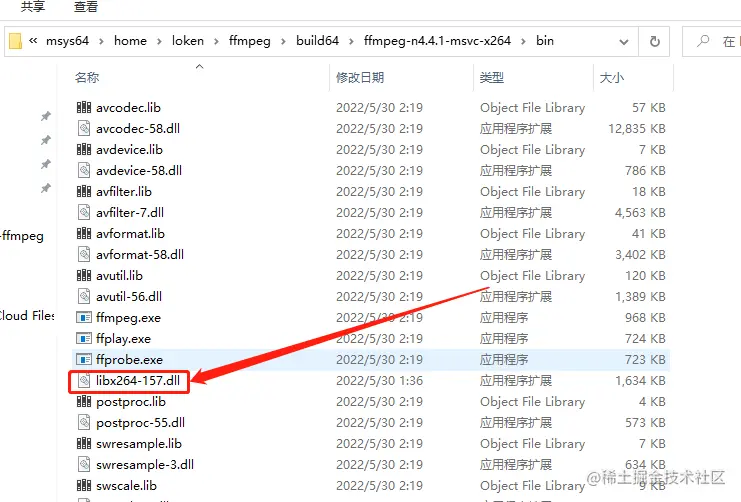Select file name postproc-55.dll
741x502 pixels.
pos(140,423)
